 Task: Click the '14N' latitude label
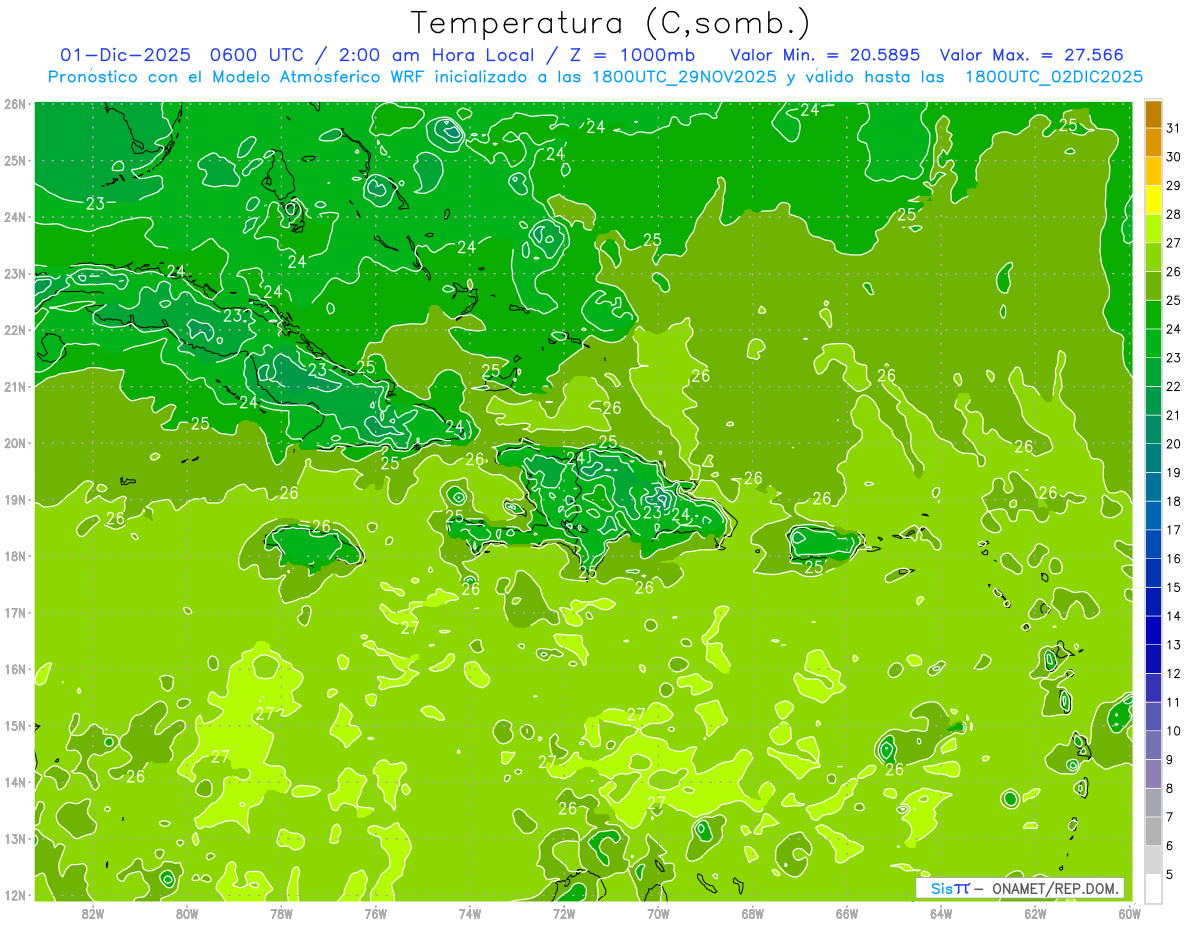pos(15,782)
